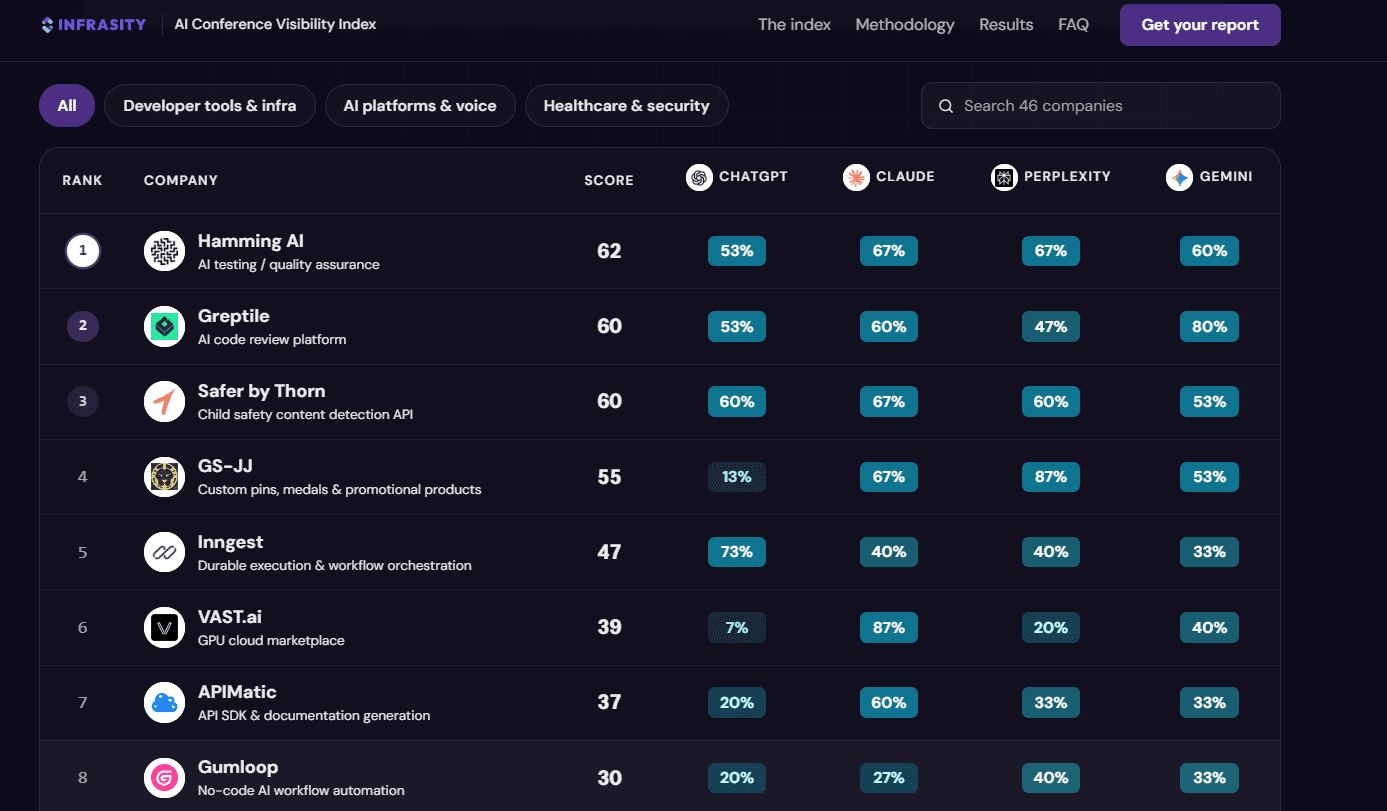
Task: Click the COMPANY column header
Action: click(x=181, y=181)
